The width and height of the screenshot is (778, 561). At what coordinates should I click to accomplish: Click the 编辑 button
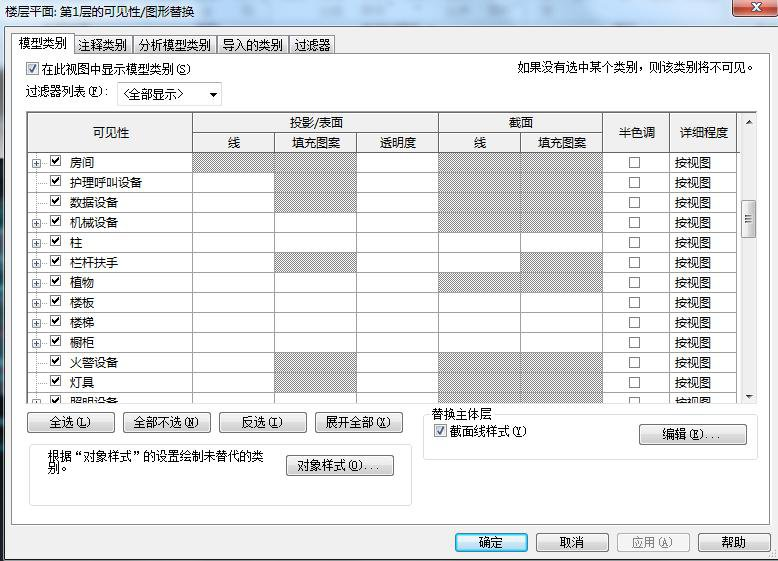coord(693,435)
